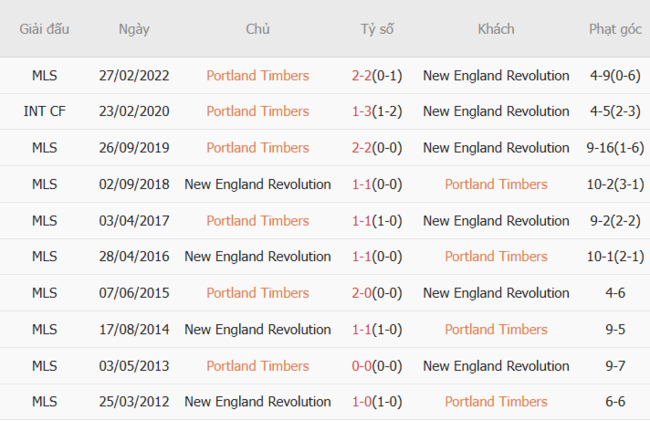Sort by the "Ngày" column header

(x=134, y=29)
